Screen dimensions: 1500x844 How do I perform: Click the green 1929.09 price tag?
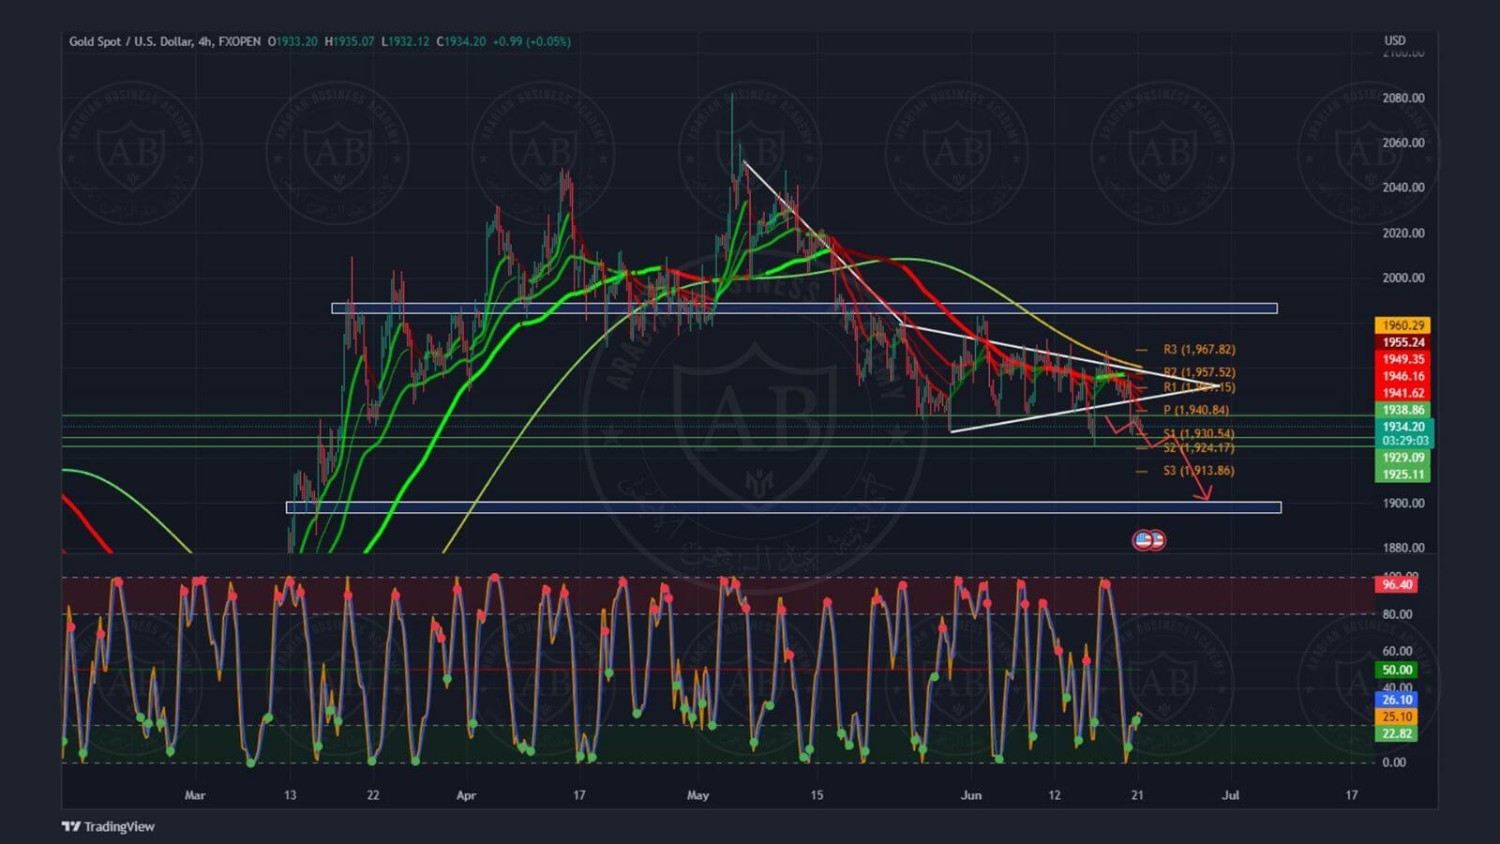click(1403, 457)
